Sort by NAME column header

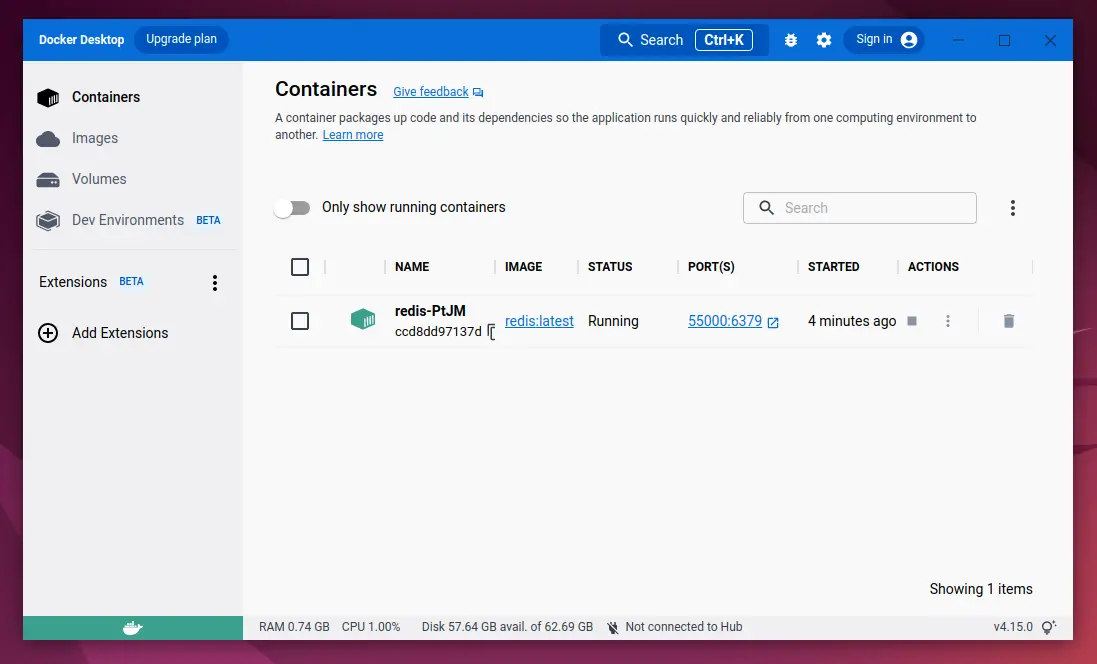(x=412, y=267)
